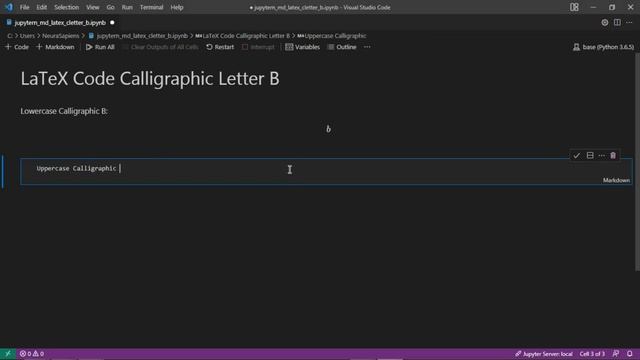Click the remote window indicator in status bar
This screenshot has height=360, width=640.
(x=8, y=354)
